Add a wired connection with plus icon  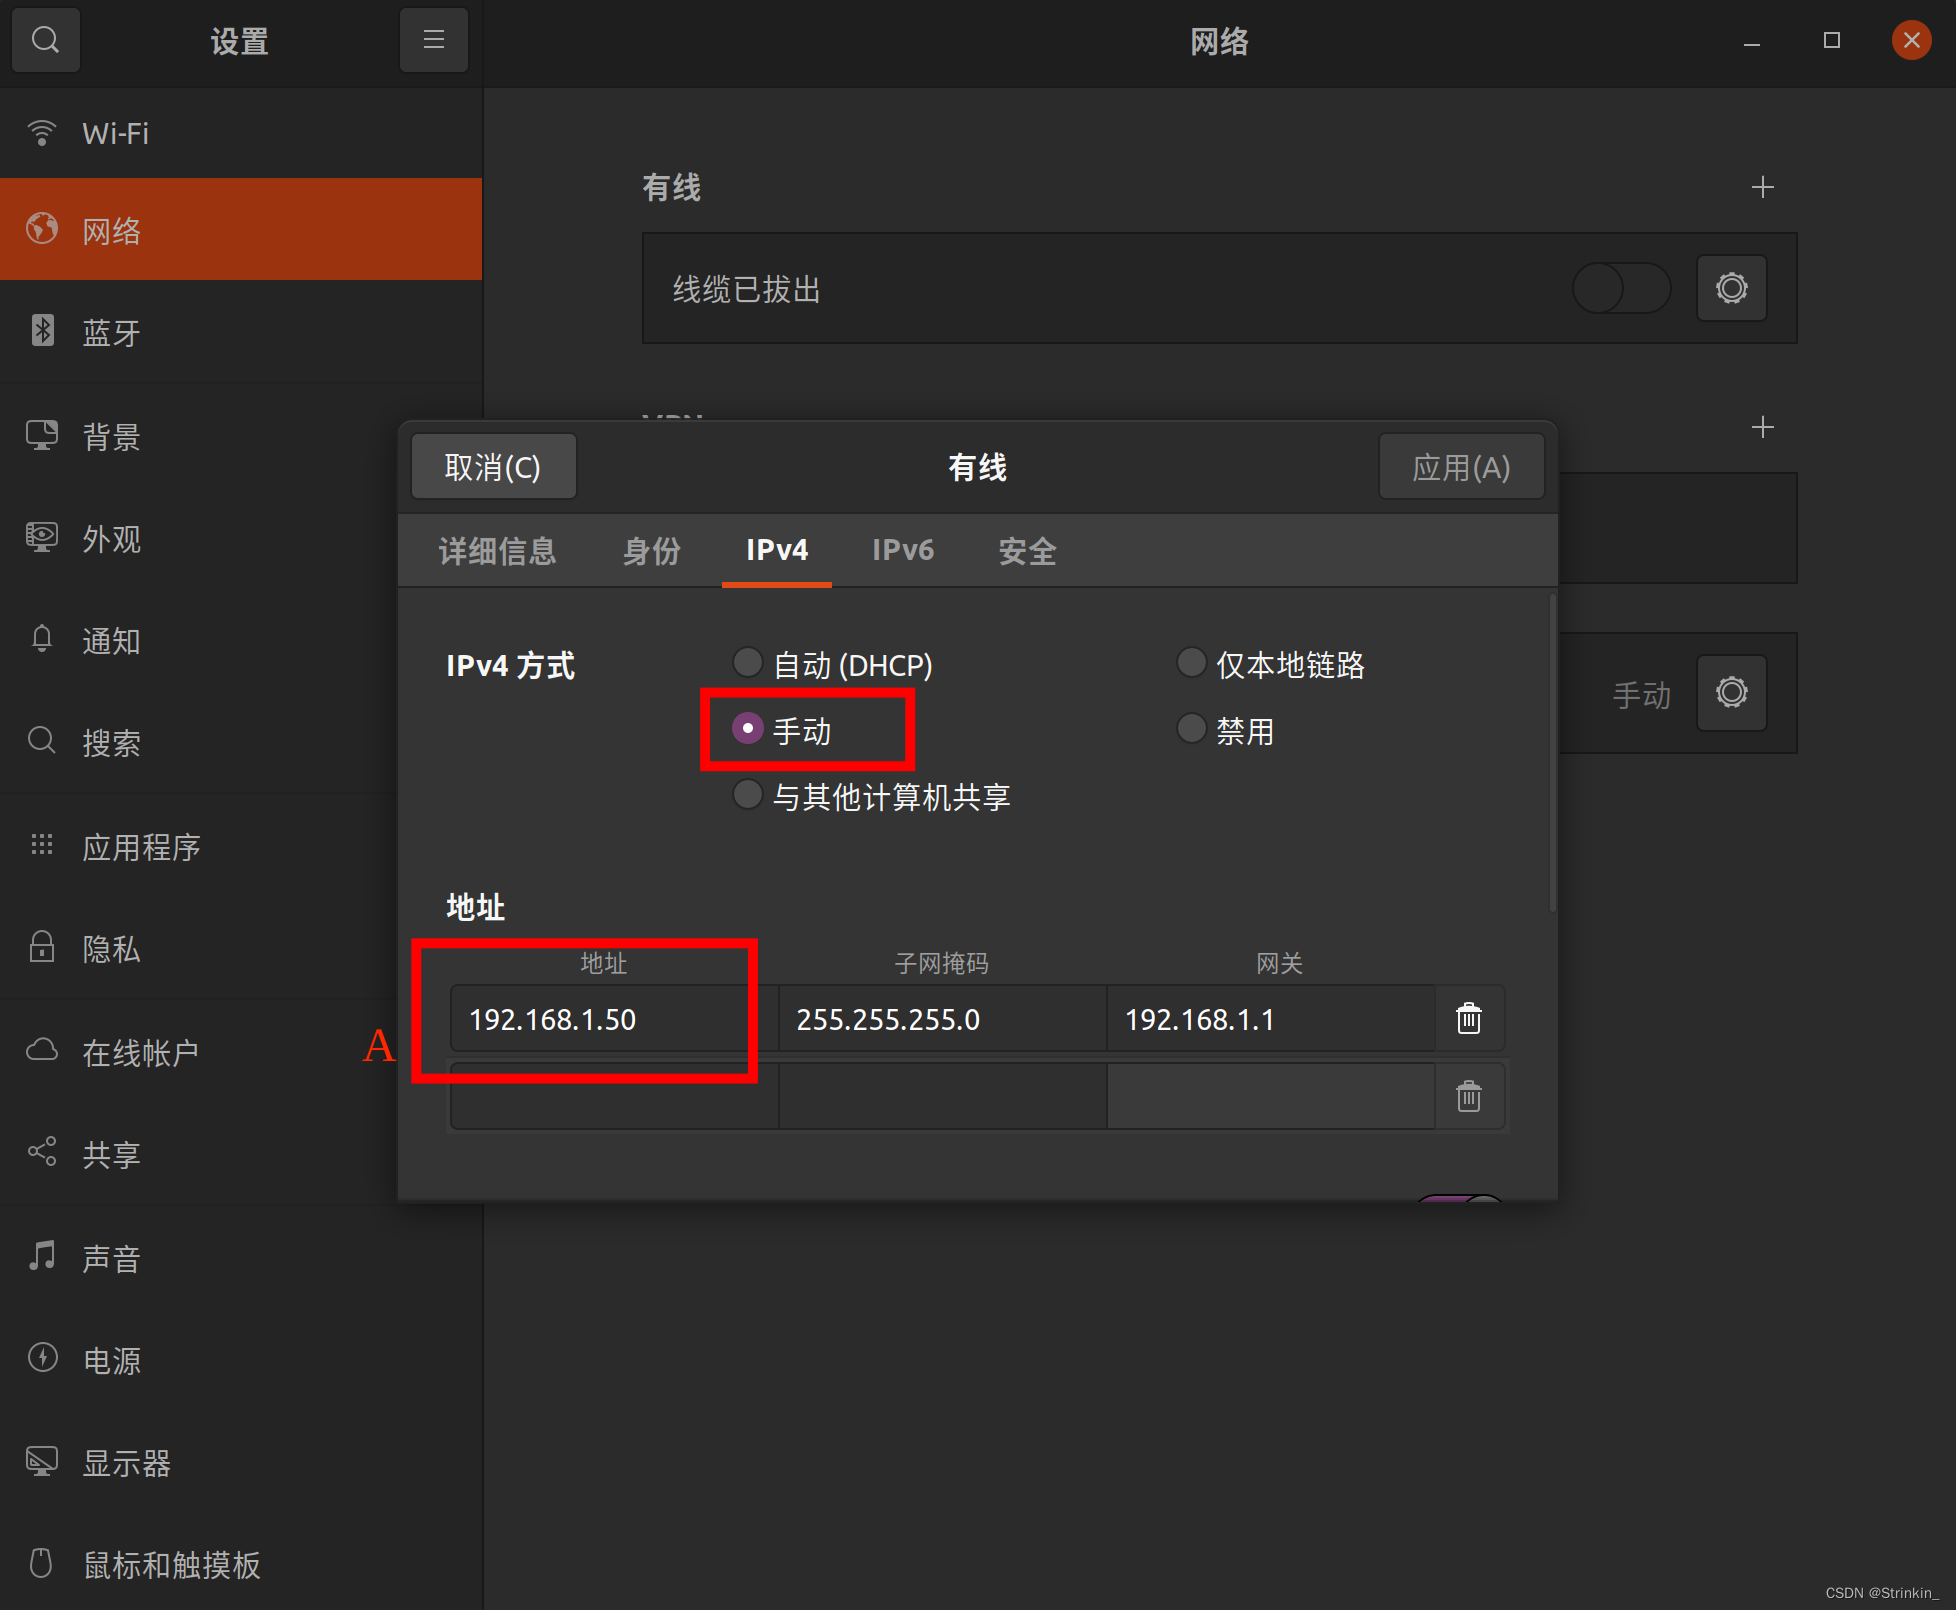tap(1762, 187)
